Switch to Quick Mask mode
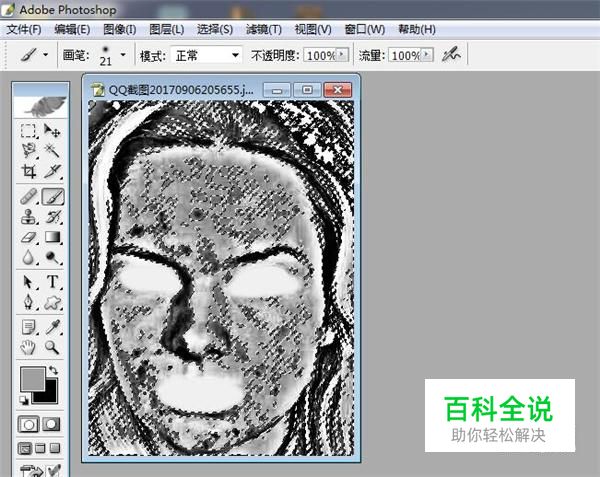The image size is (600, 477). (51, 424)
